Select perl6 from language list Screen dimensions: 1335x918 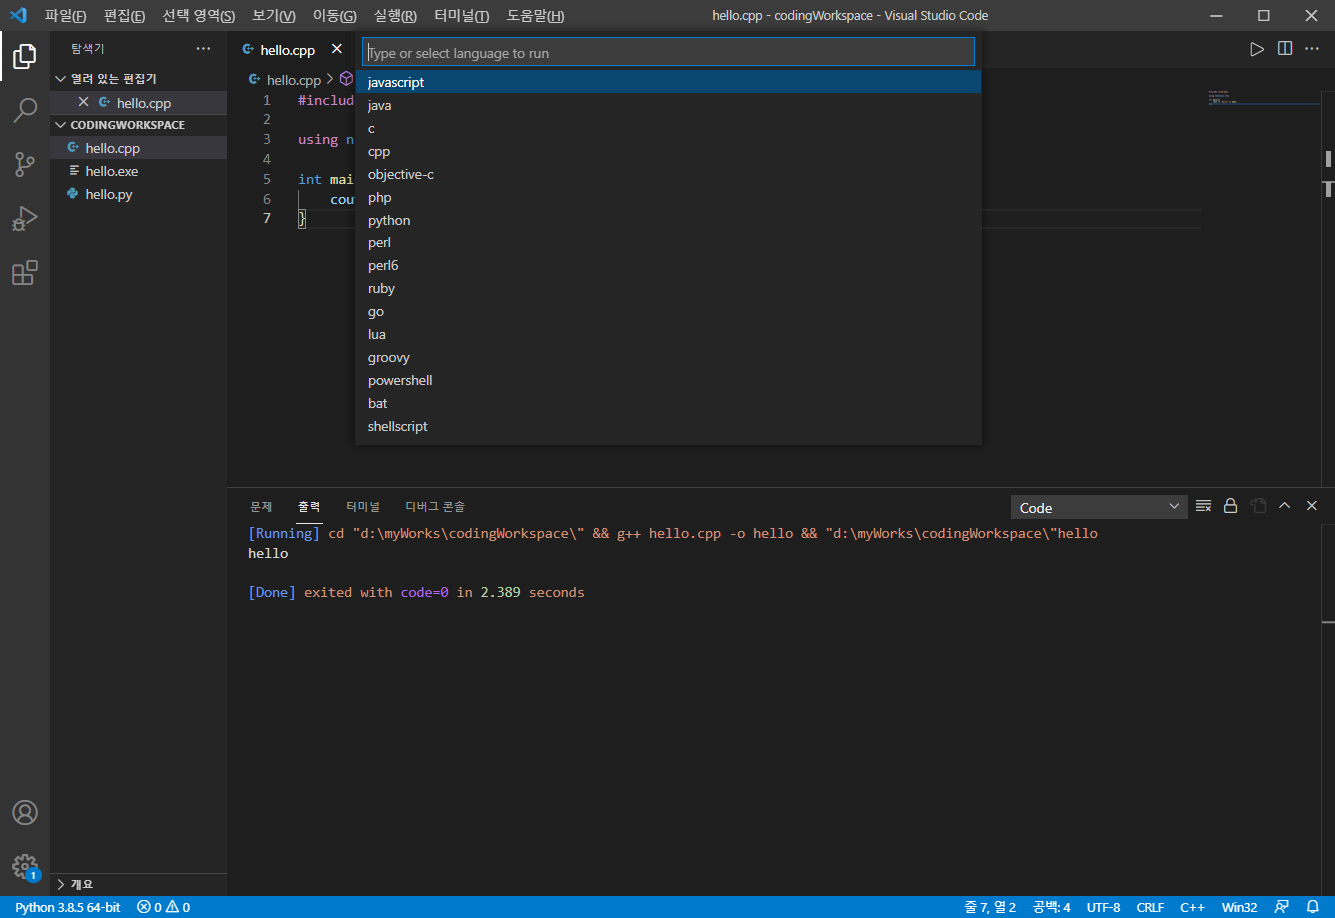tap(668, 265)
